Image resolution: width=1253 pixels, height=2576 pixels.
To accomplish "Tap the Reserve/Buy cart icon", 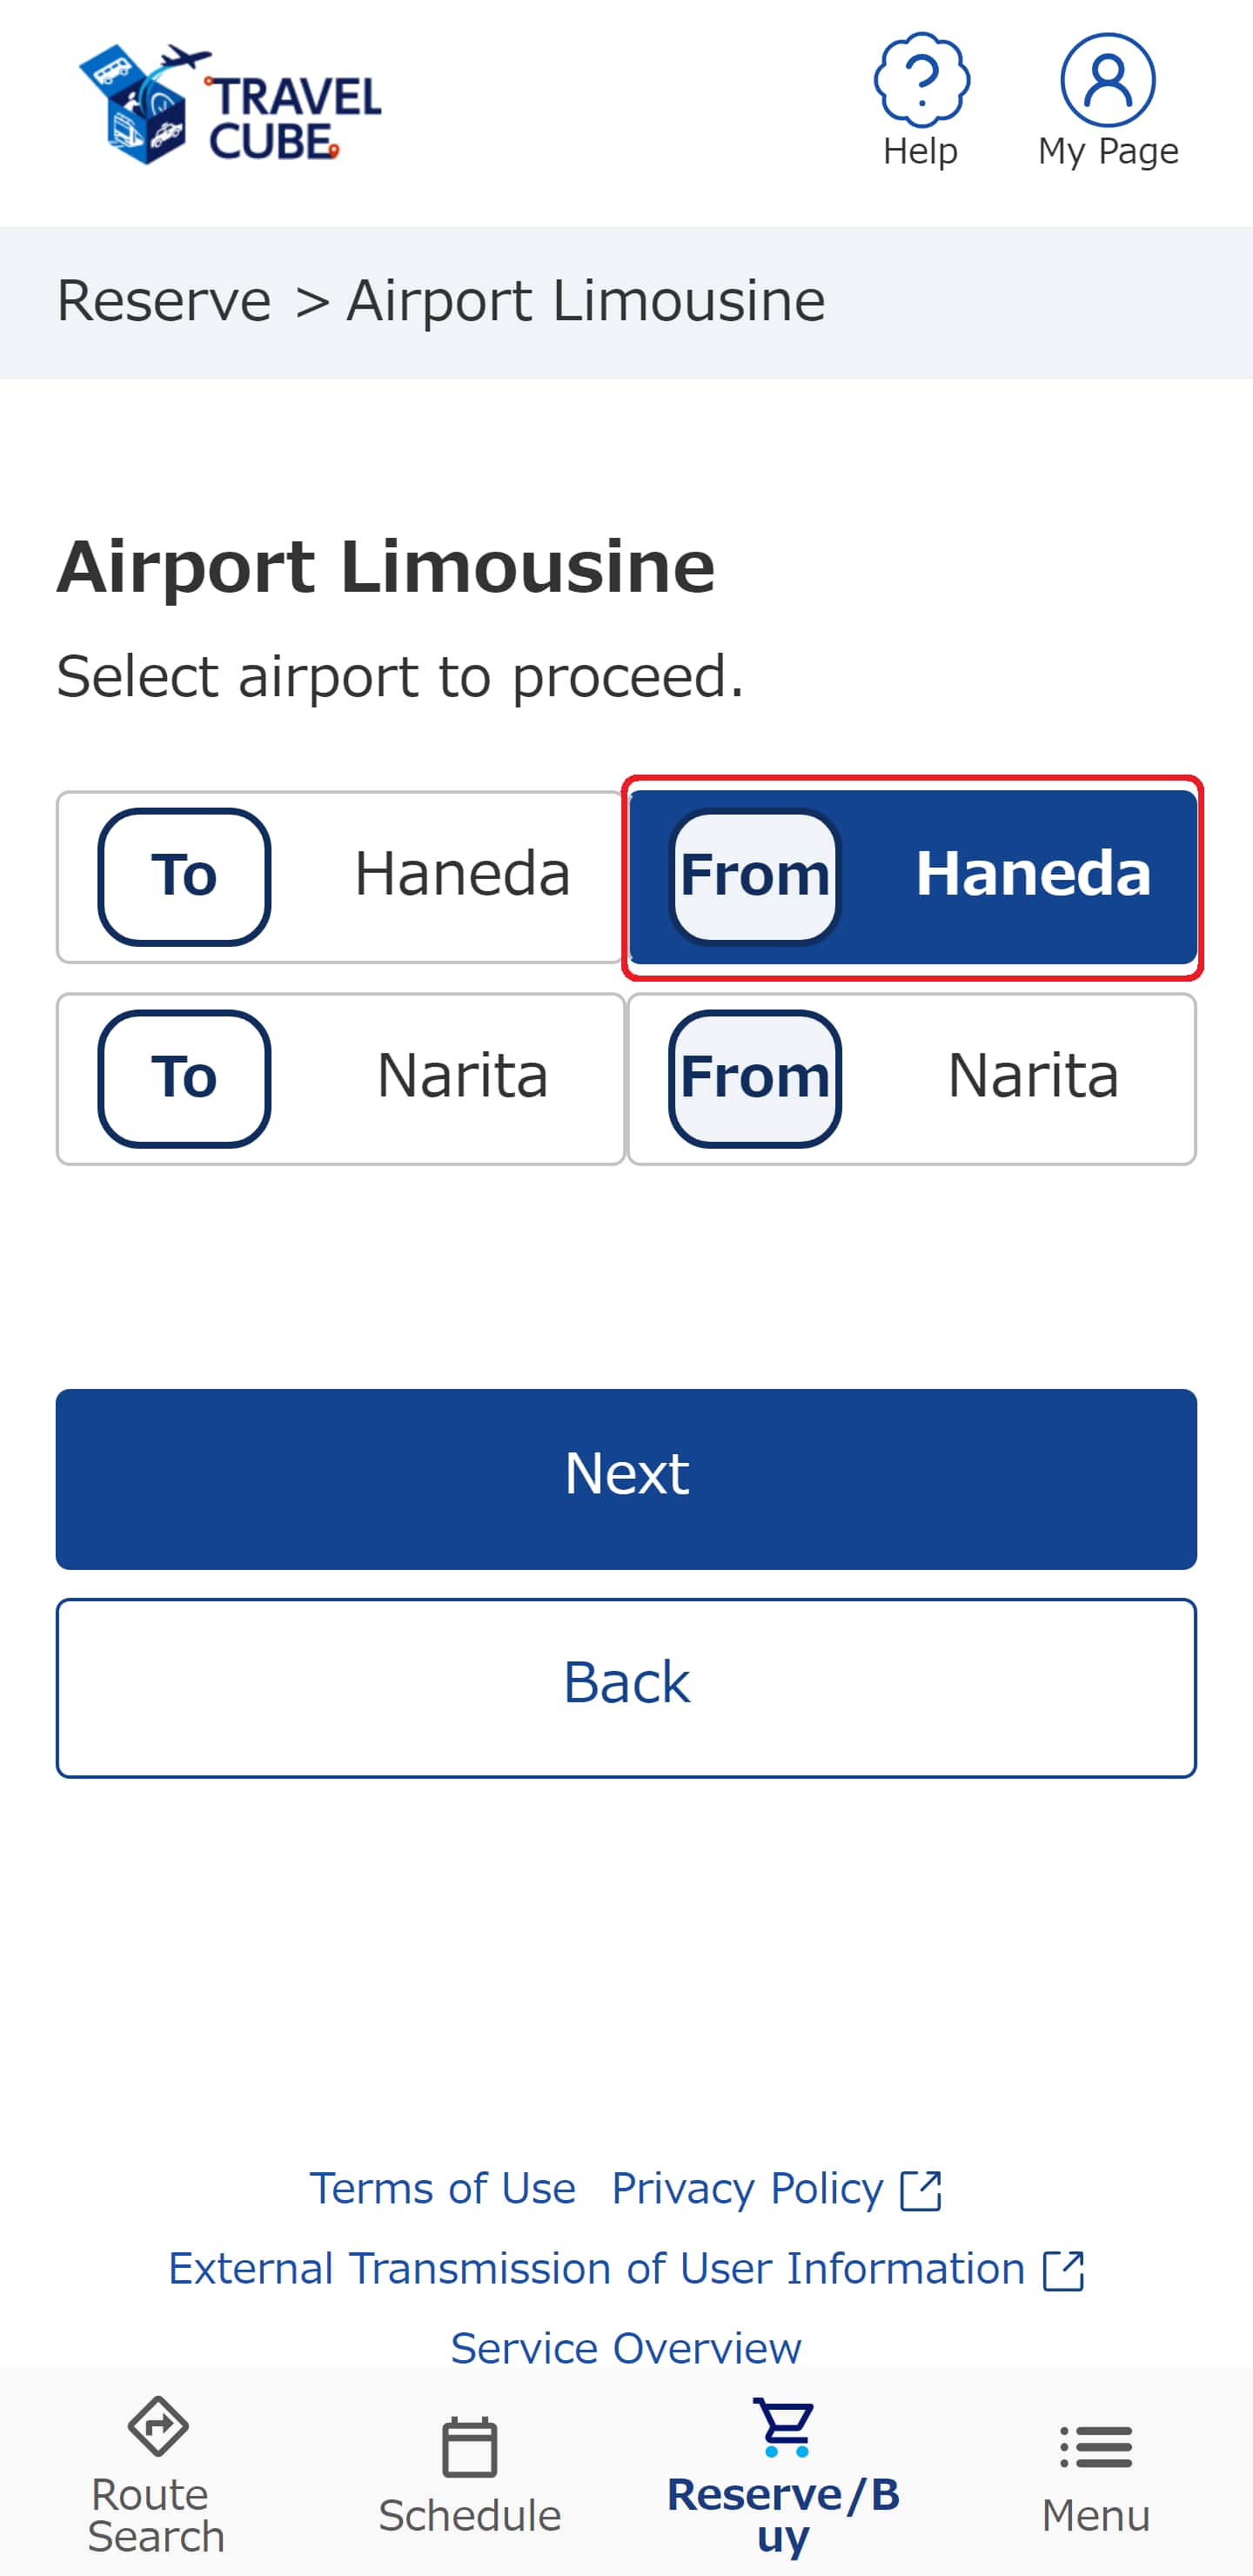I will coord(784,2427).
